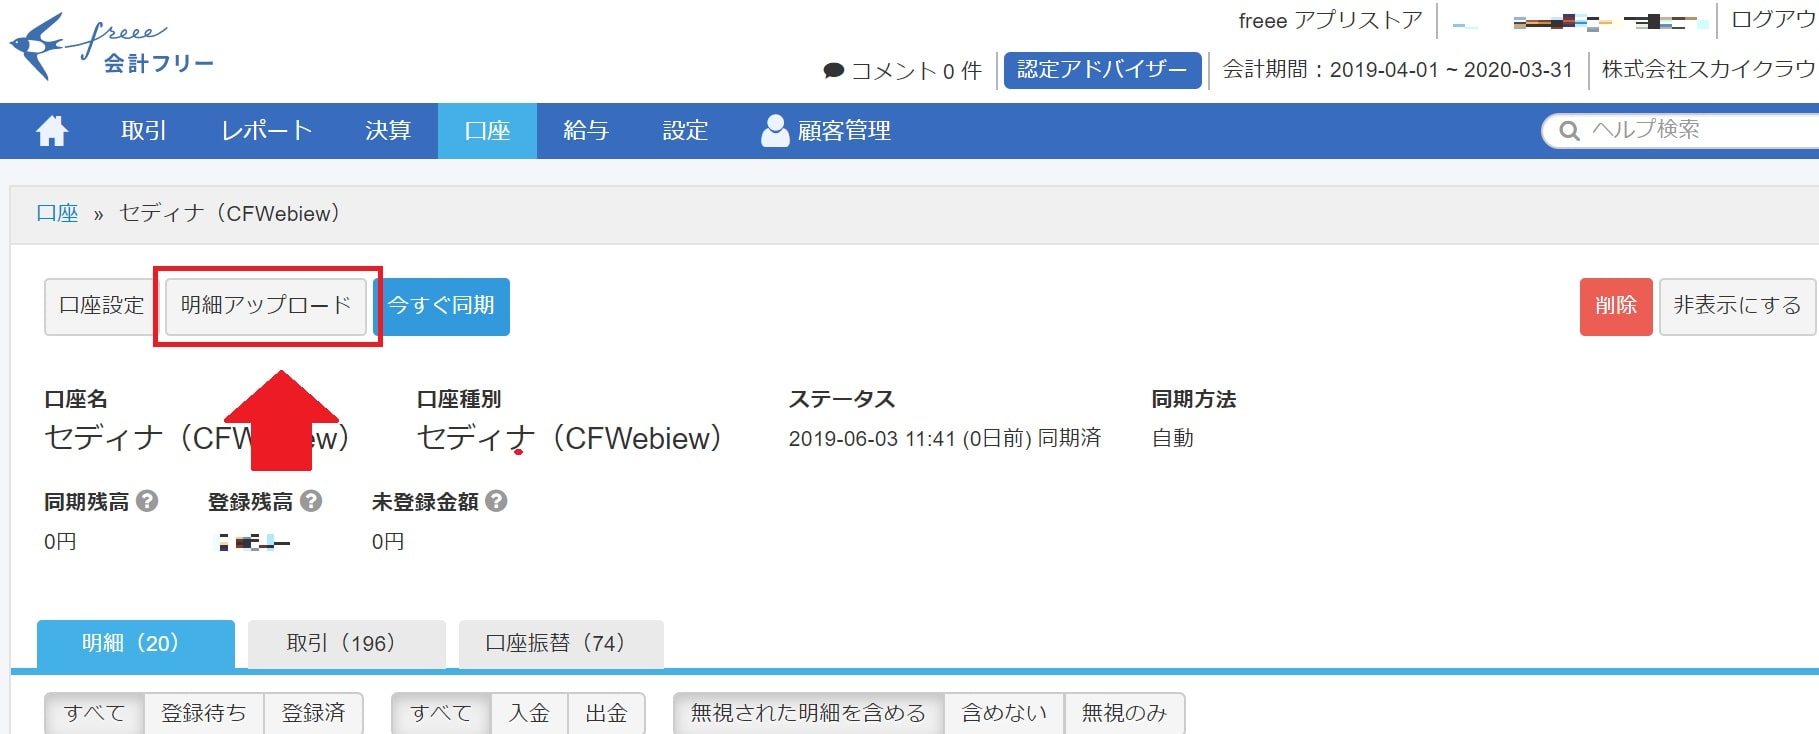Click the 顧客管理 person icon
The image size is (1819, 734).
tap(775, 130)
